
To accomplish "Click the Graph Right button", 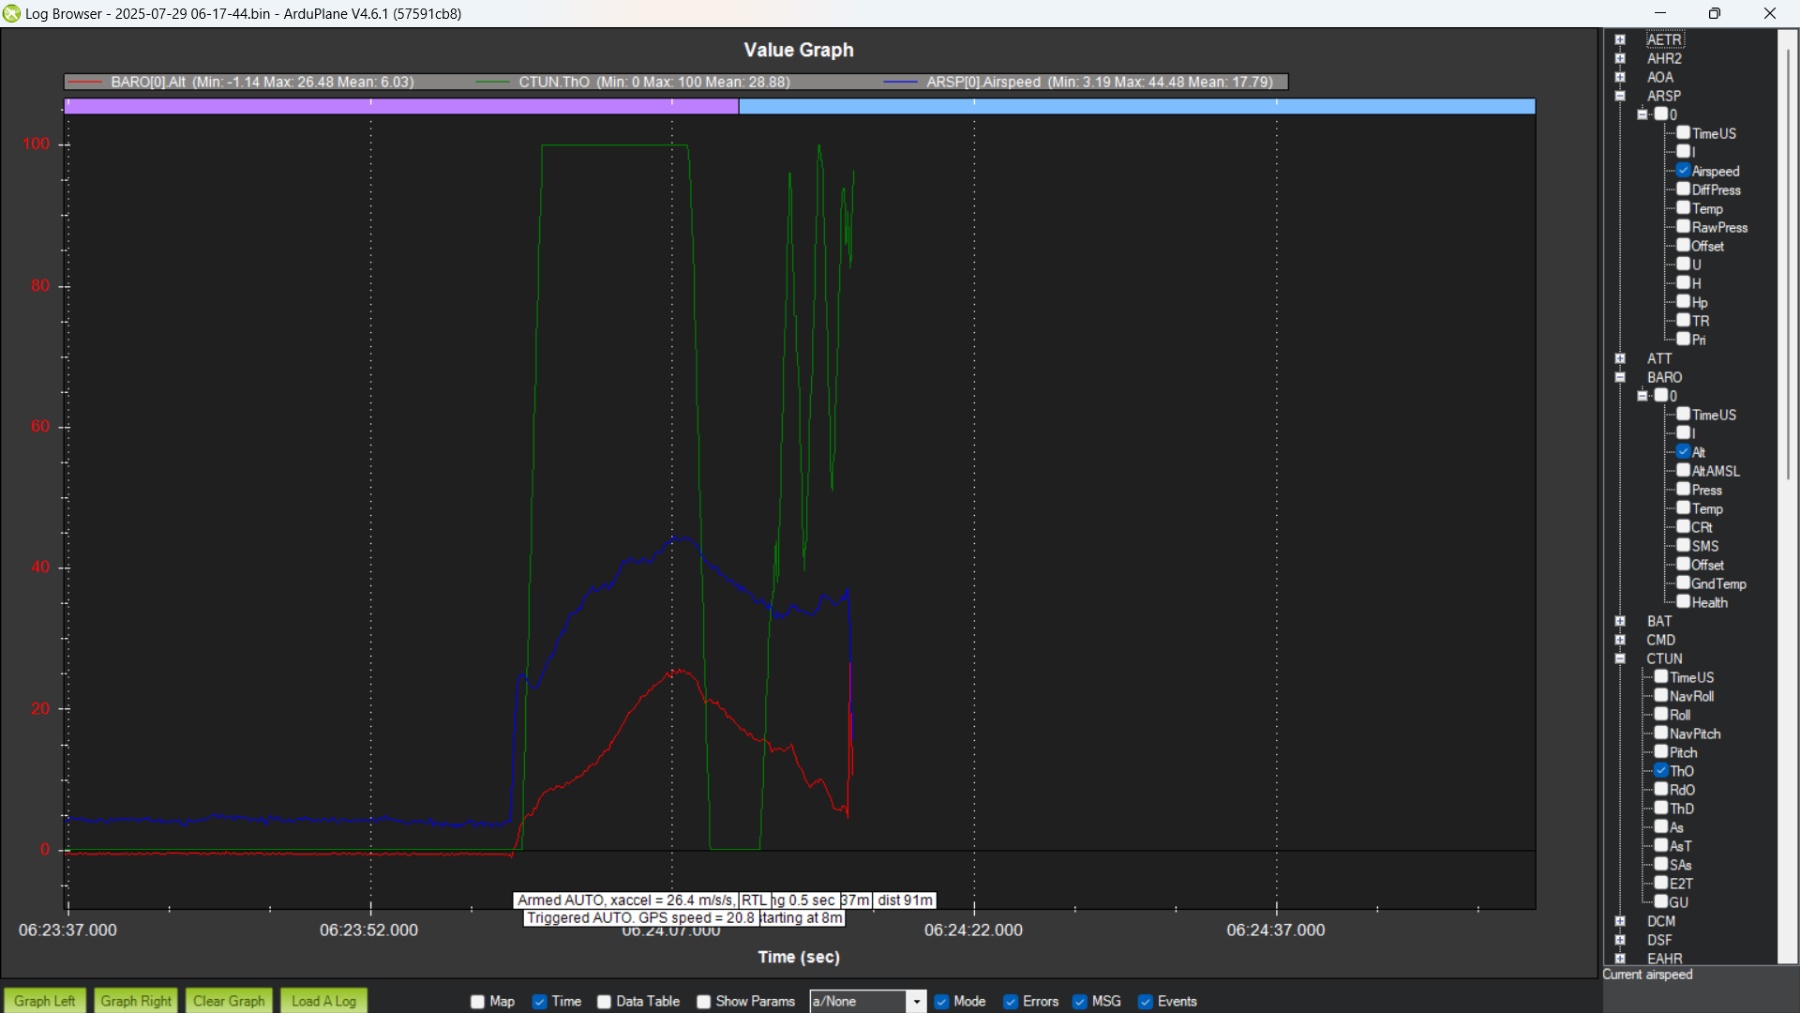I will [136, 1001].
